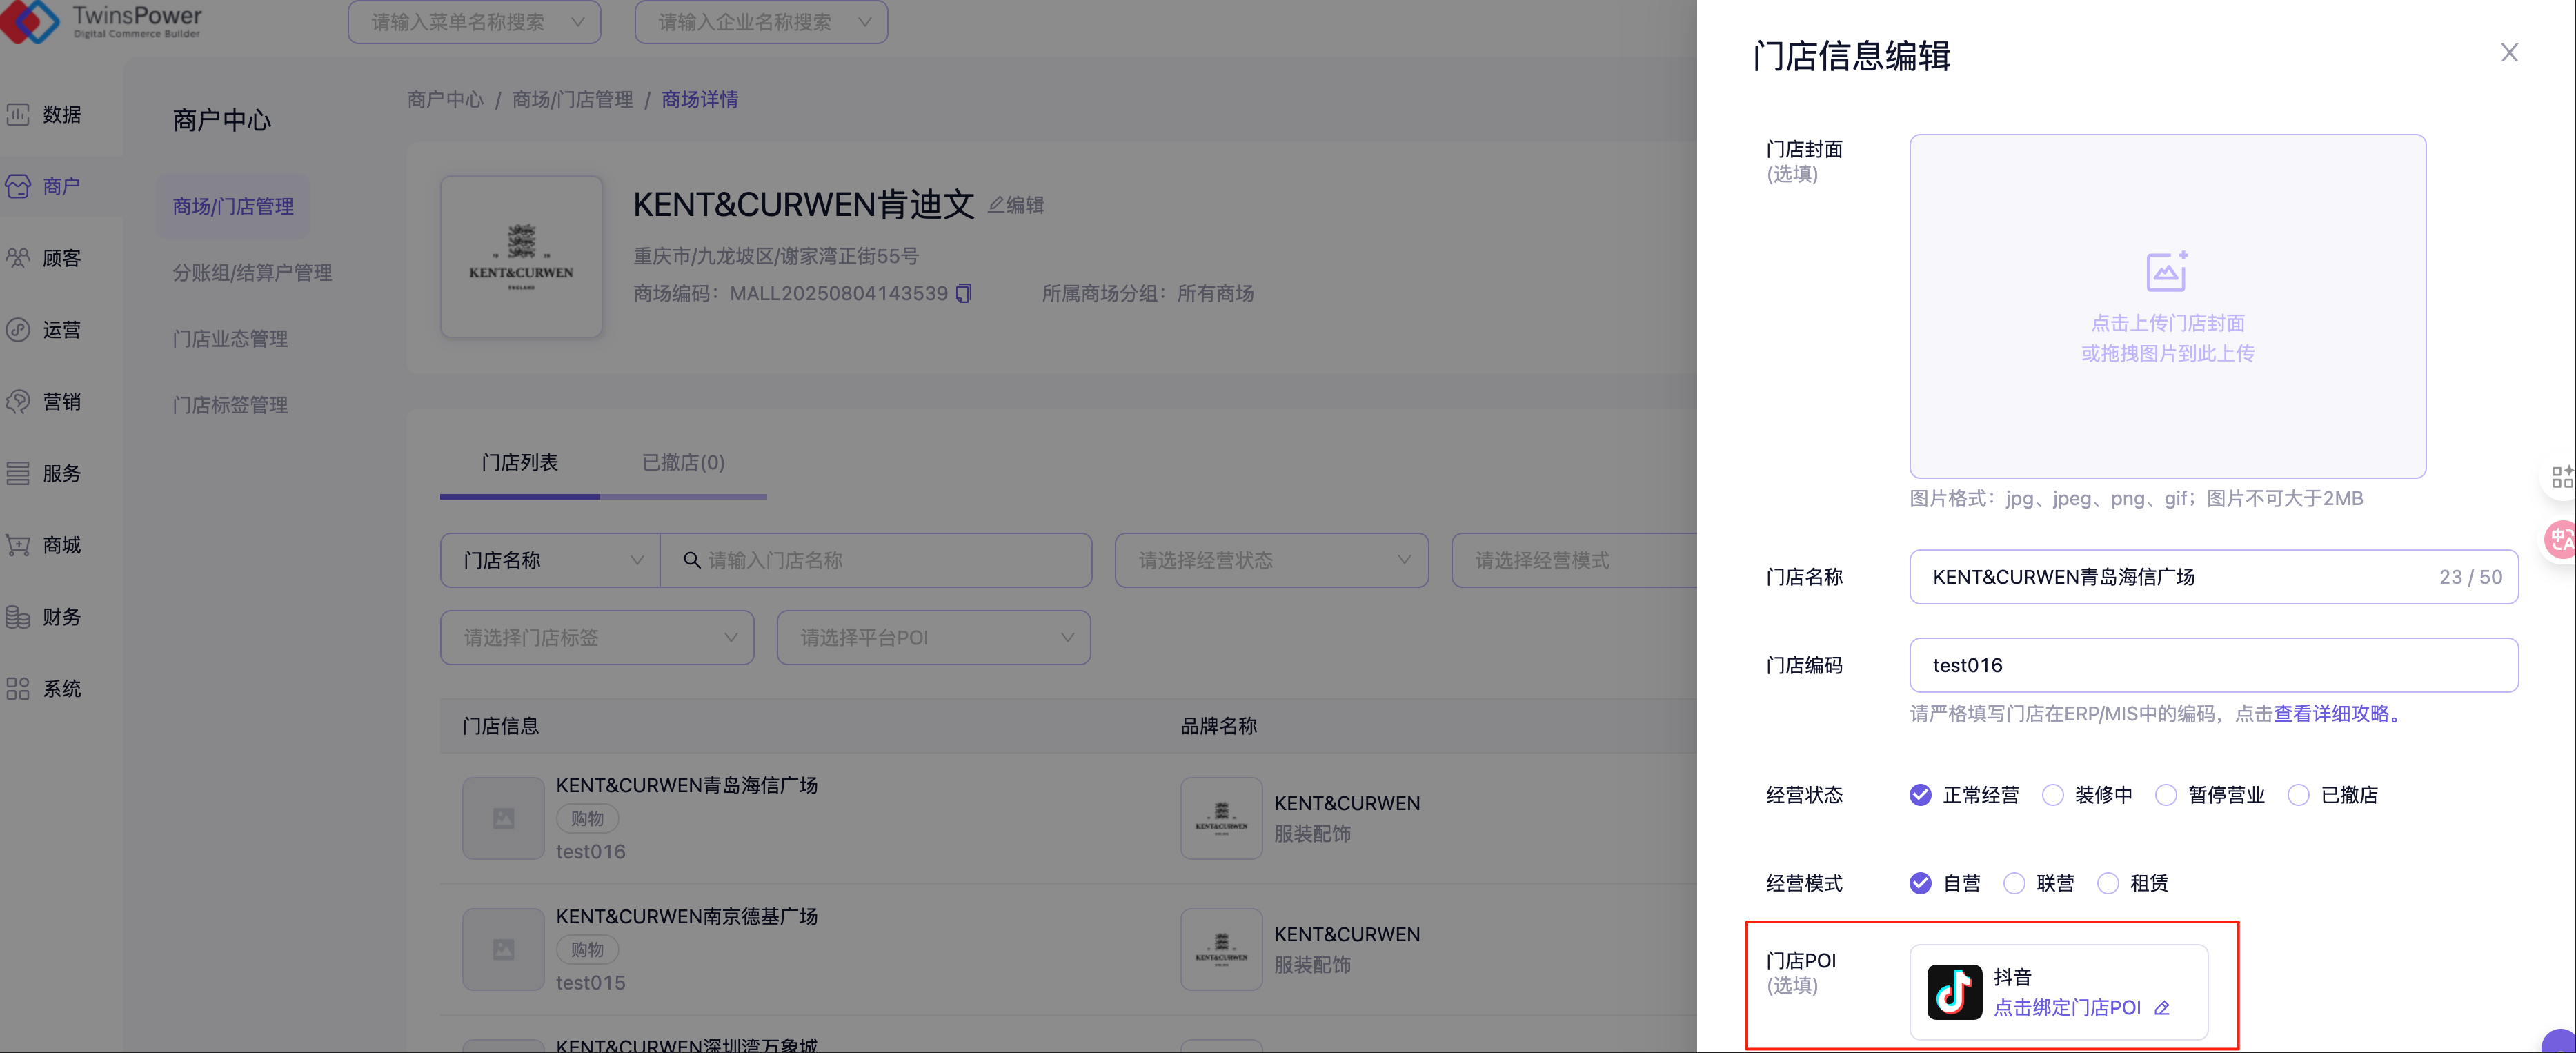Open the 请选择平台POI dropdown

point(933,637)
